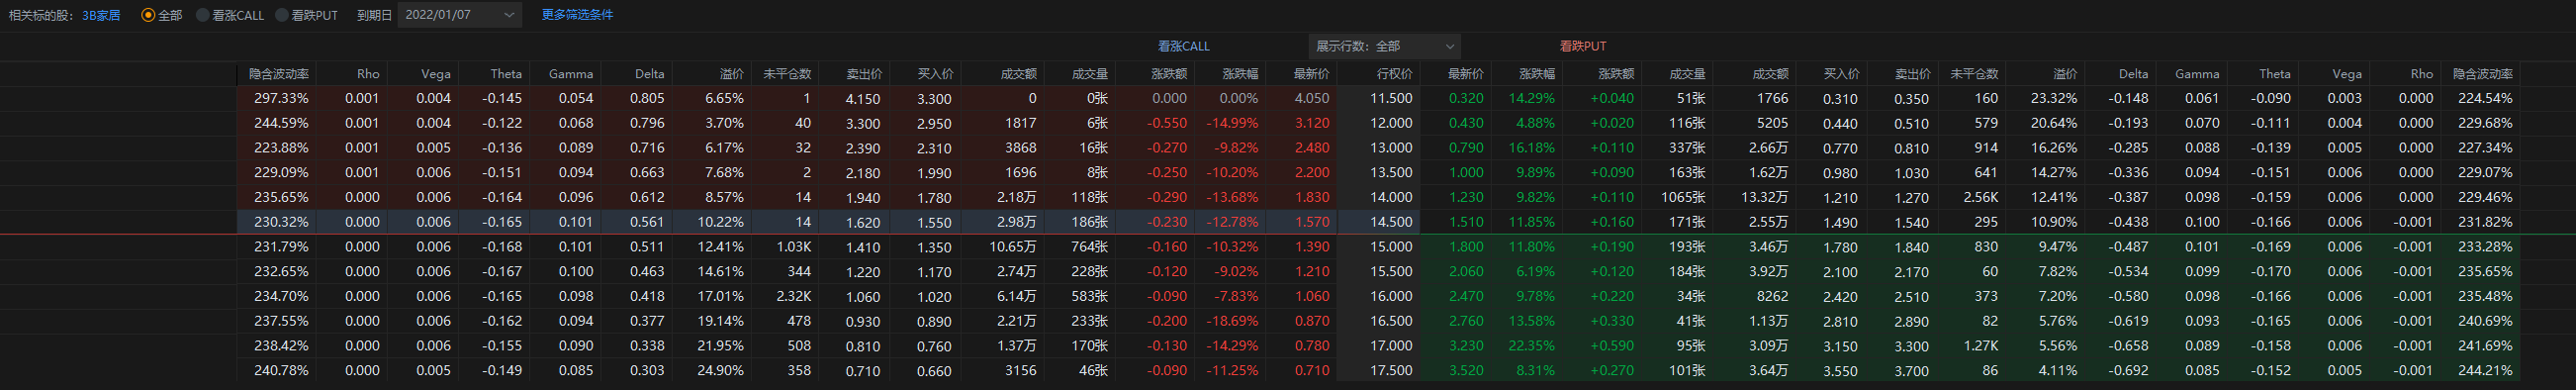
Task: Sort by call-side 卖出价 column header
Action: coord(864,74)
